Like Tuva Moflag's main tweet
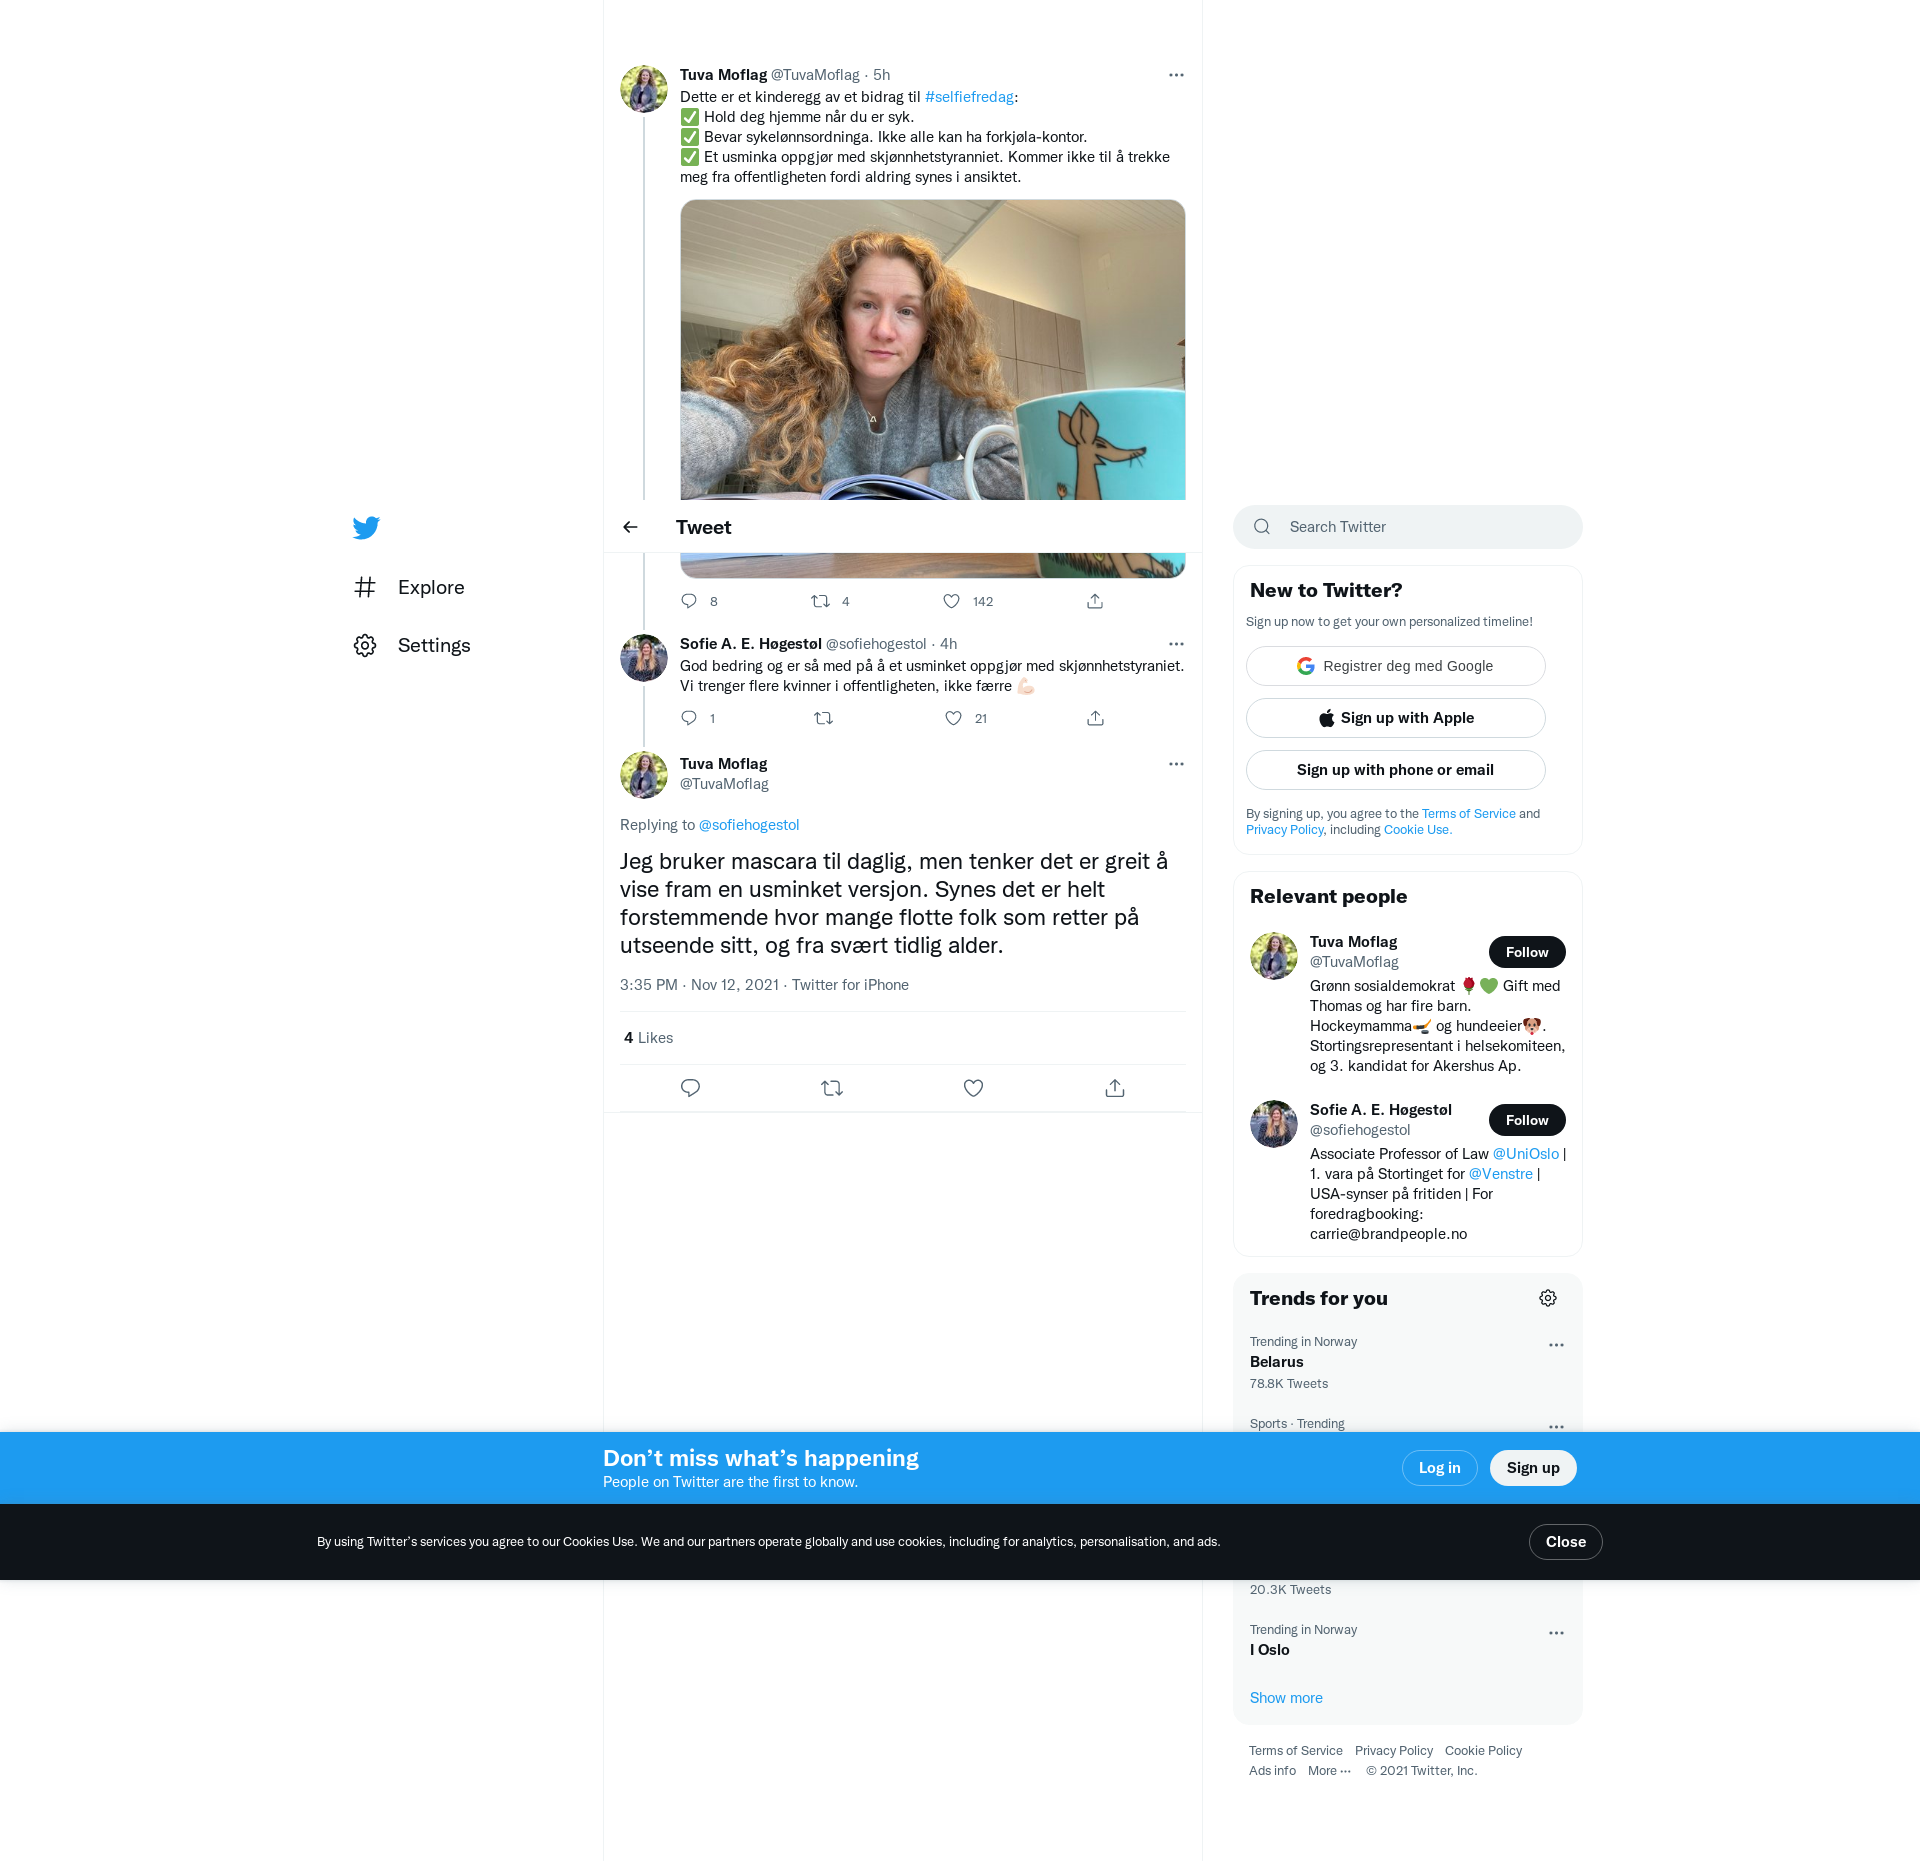 (973, 1088)
